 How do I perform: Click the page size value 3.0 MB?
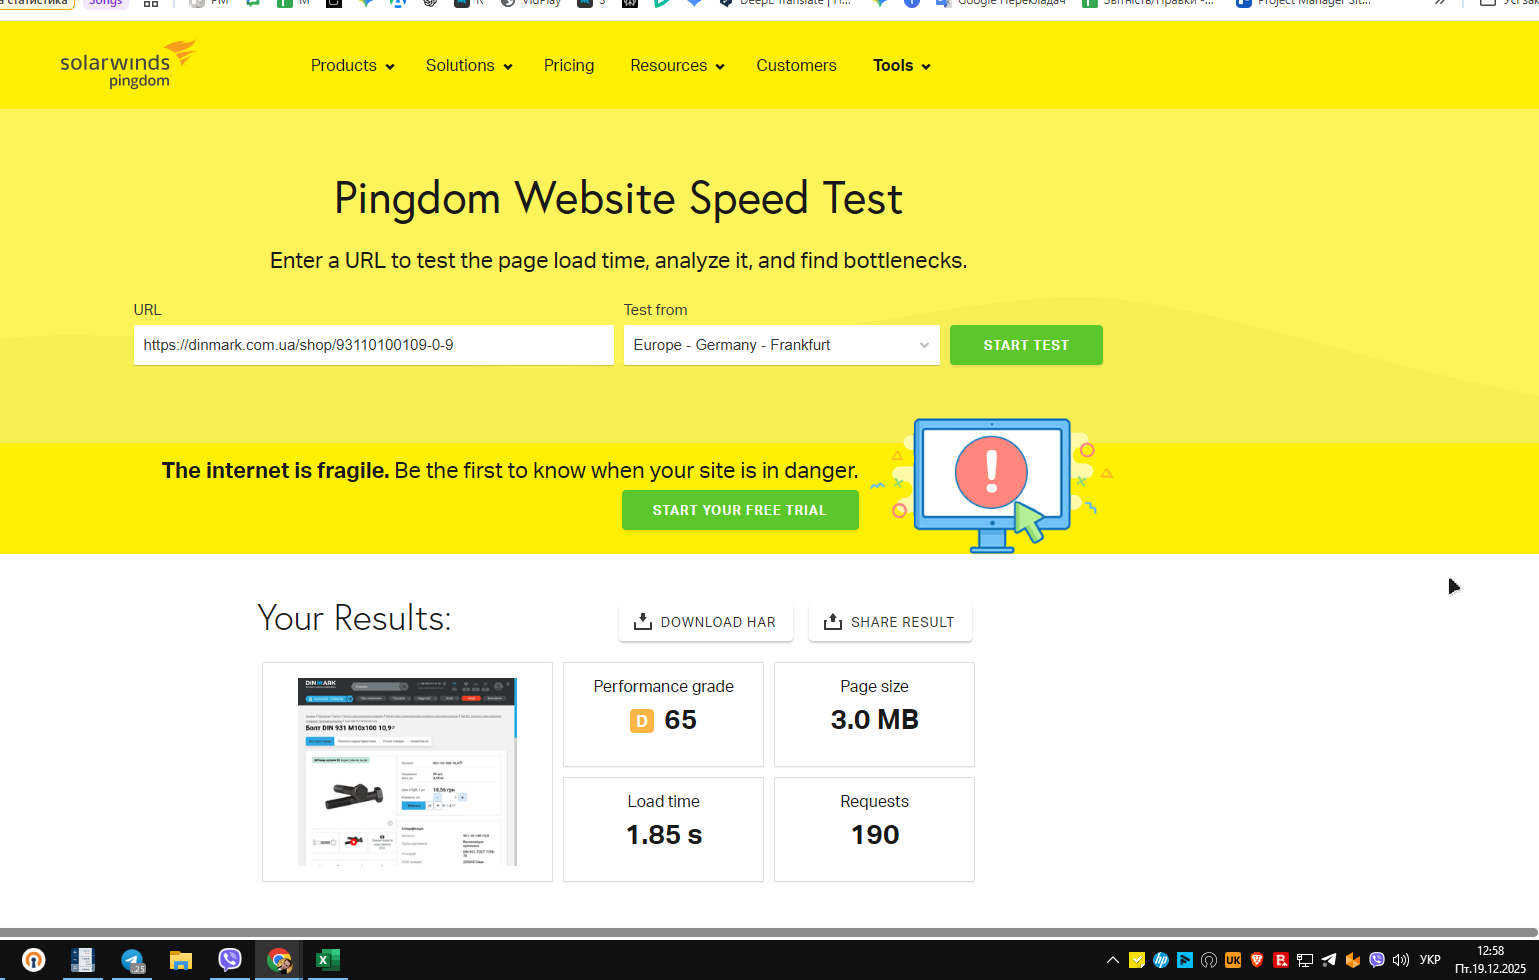pyautogui.click(x=874, y=720)
